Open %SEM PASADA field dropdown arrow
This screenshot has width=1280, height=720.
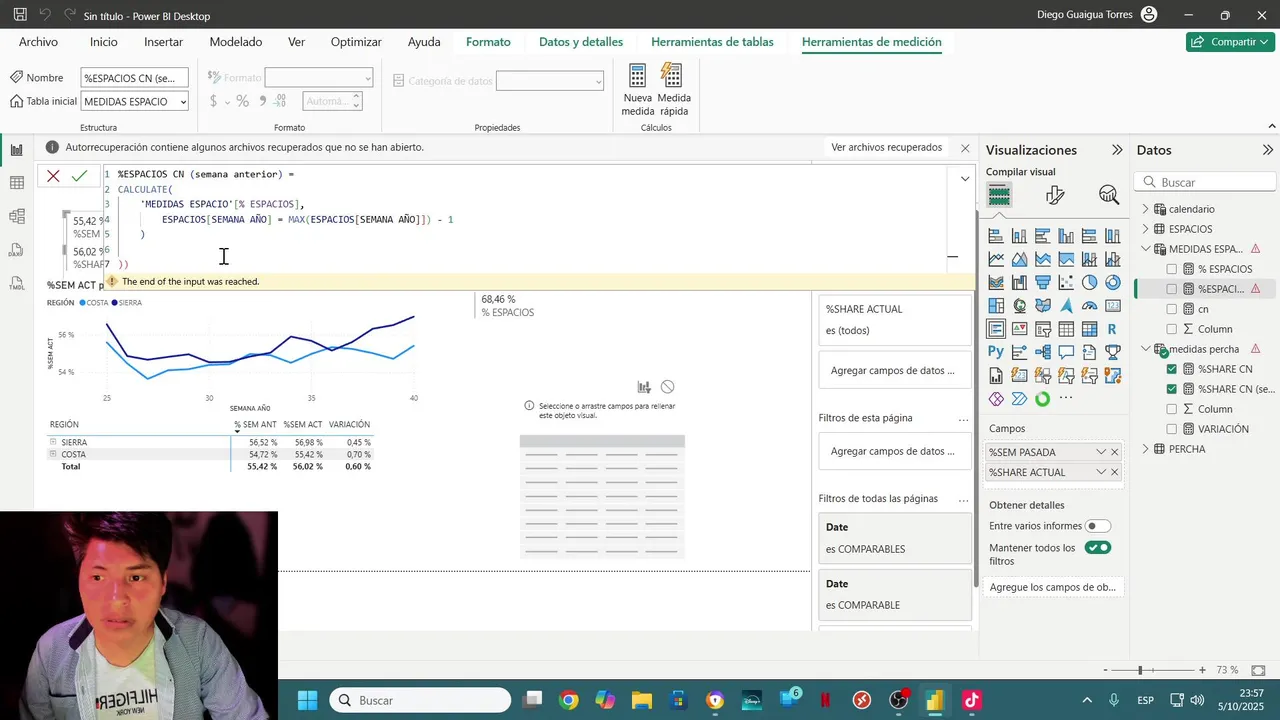[x=1101, y=452]
